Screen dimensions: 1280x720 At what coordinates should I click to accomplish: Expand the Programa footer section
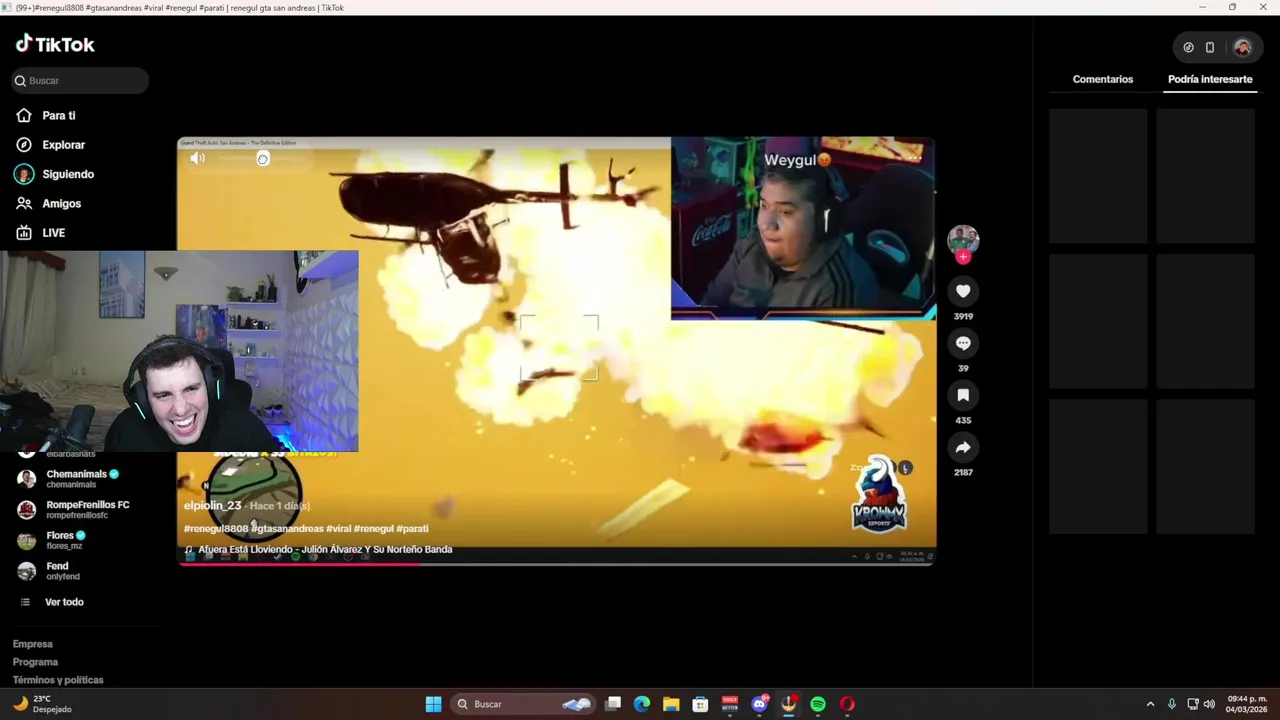[x=35, y=662]
